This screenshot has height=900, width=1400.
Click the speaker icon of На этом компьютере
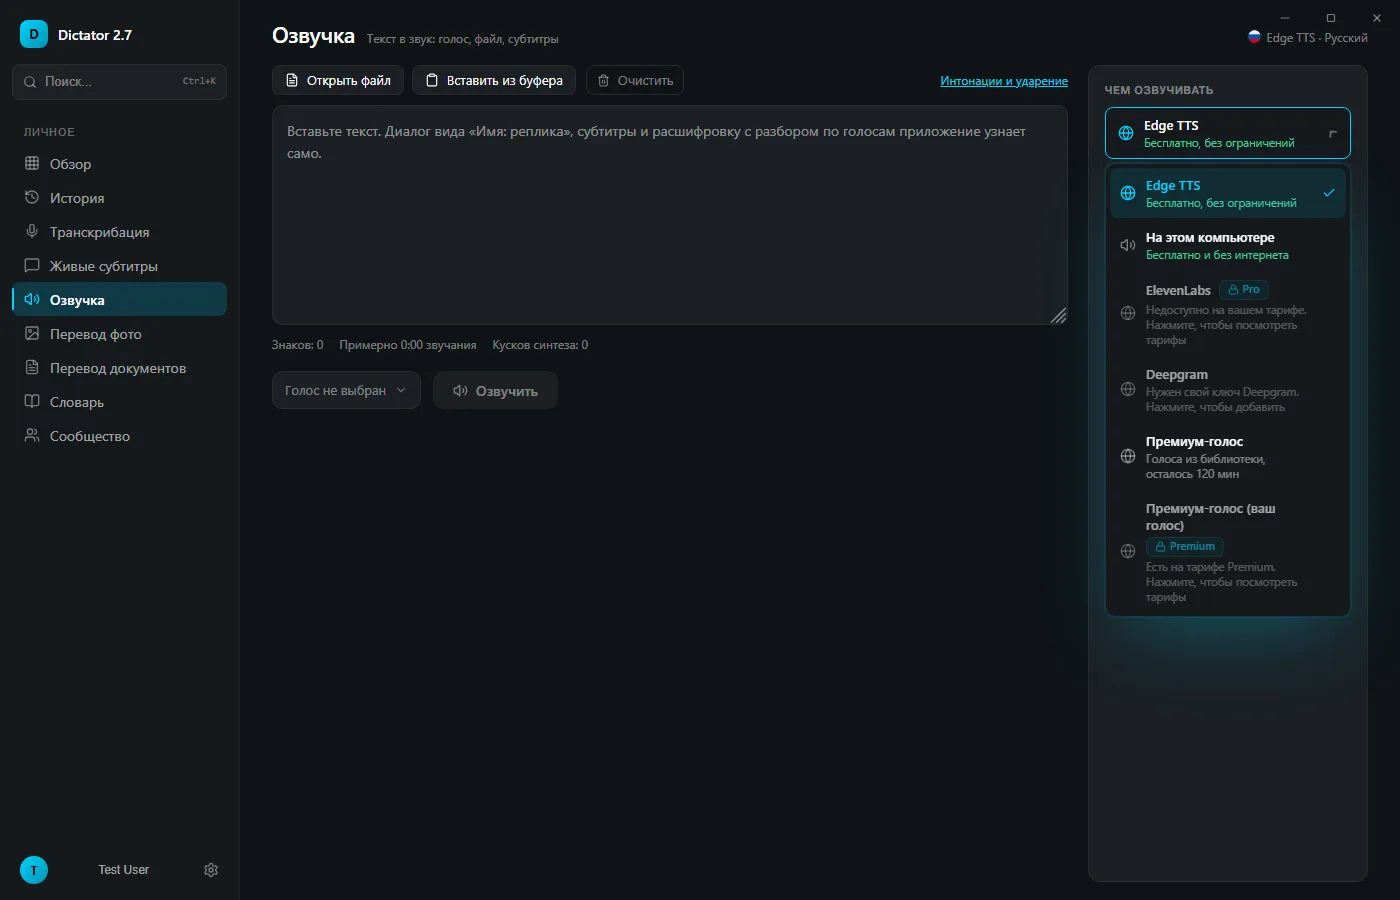(1128, 245)
